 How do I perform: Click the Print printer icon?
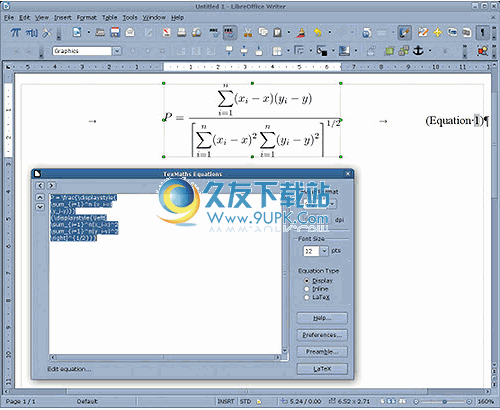click(x=181, y=32)
